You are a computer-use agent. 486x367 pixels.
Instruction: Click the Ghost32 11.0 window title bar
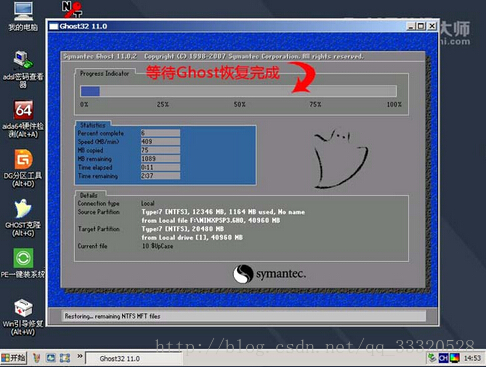[x=227, y=26]
